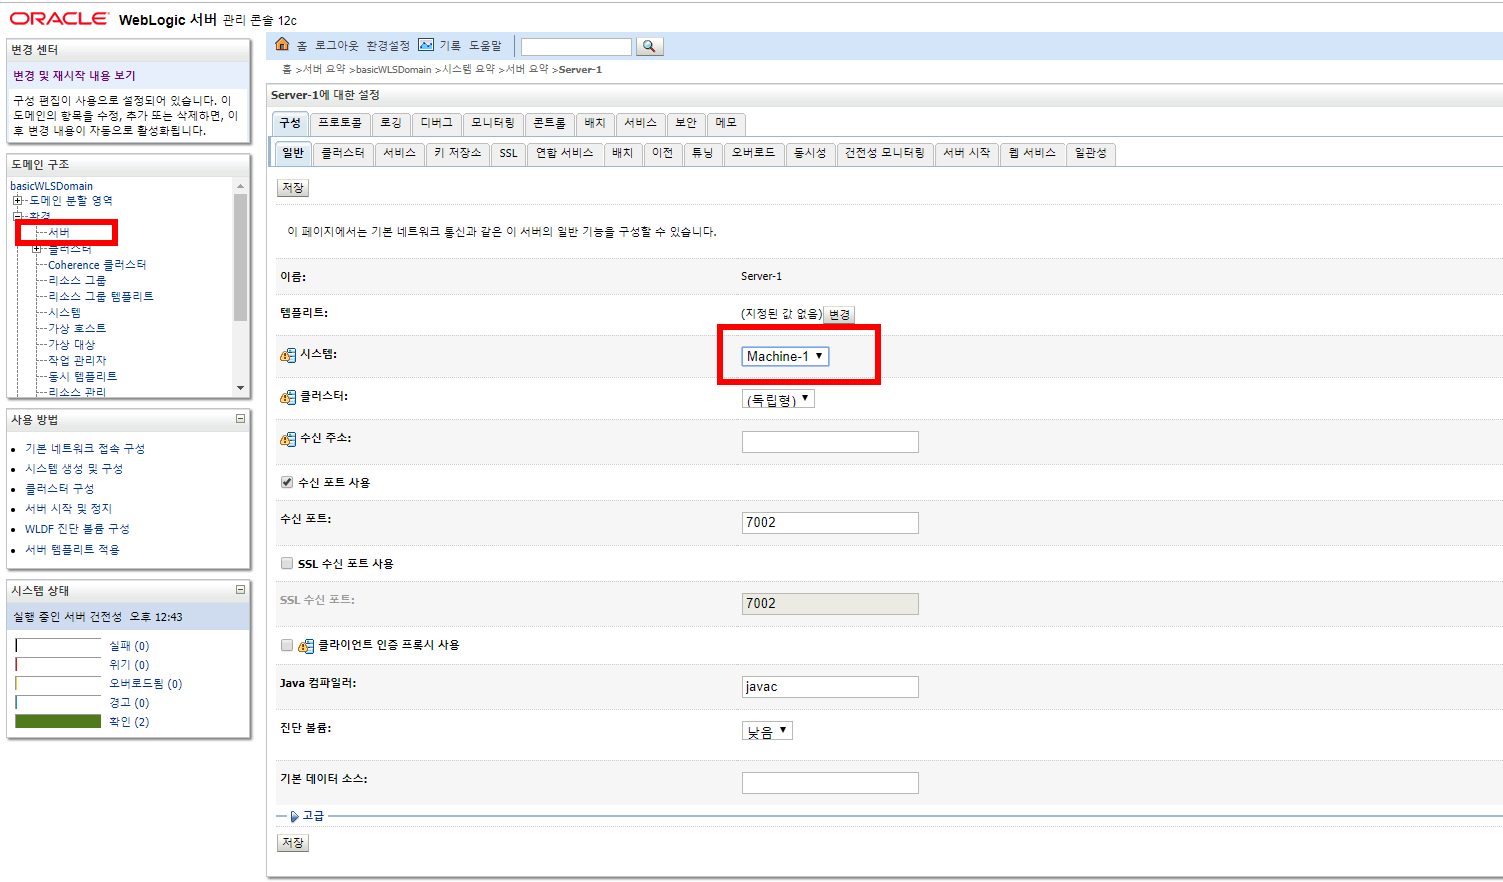Select the SSL subtab

509,153
